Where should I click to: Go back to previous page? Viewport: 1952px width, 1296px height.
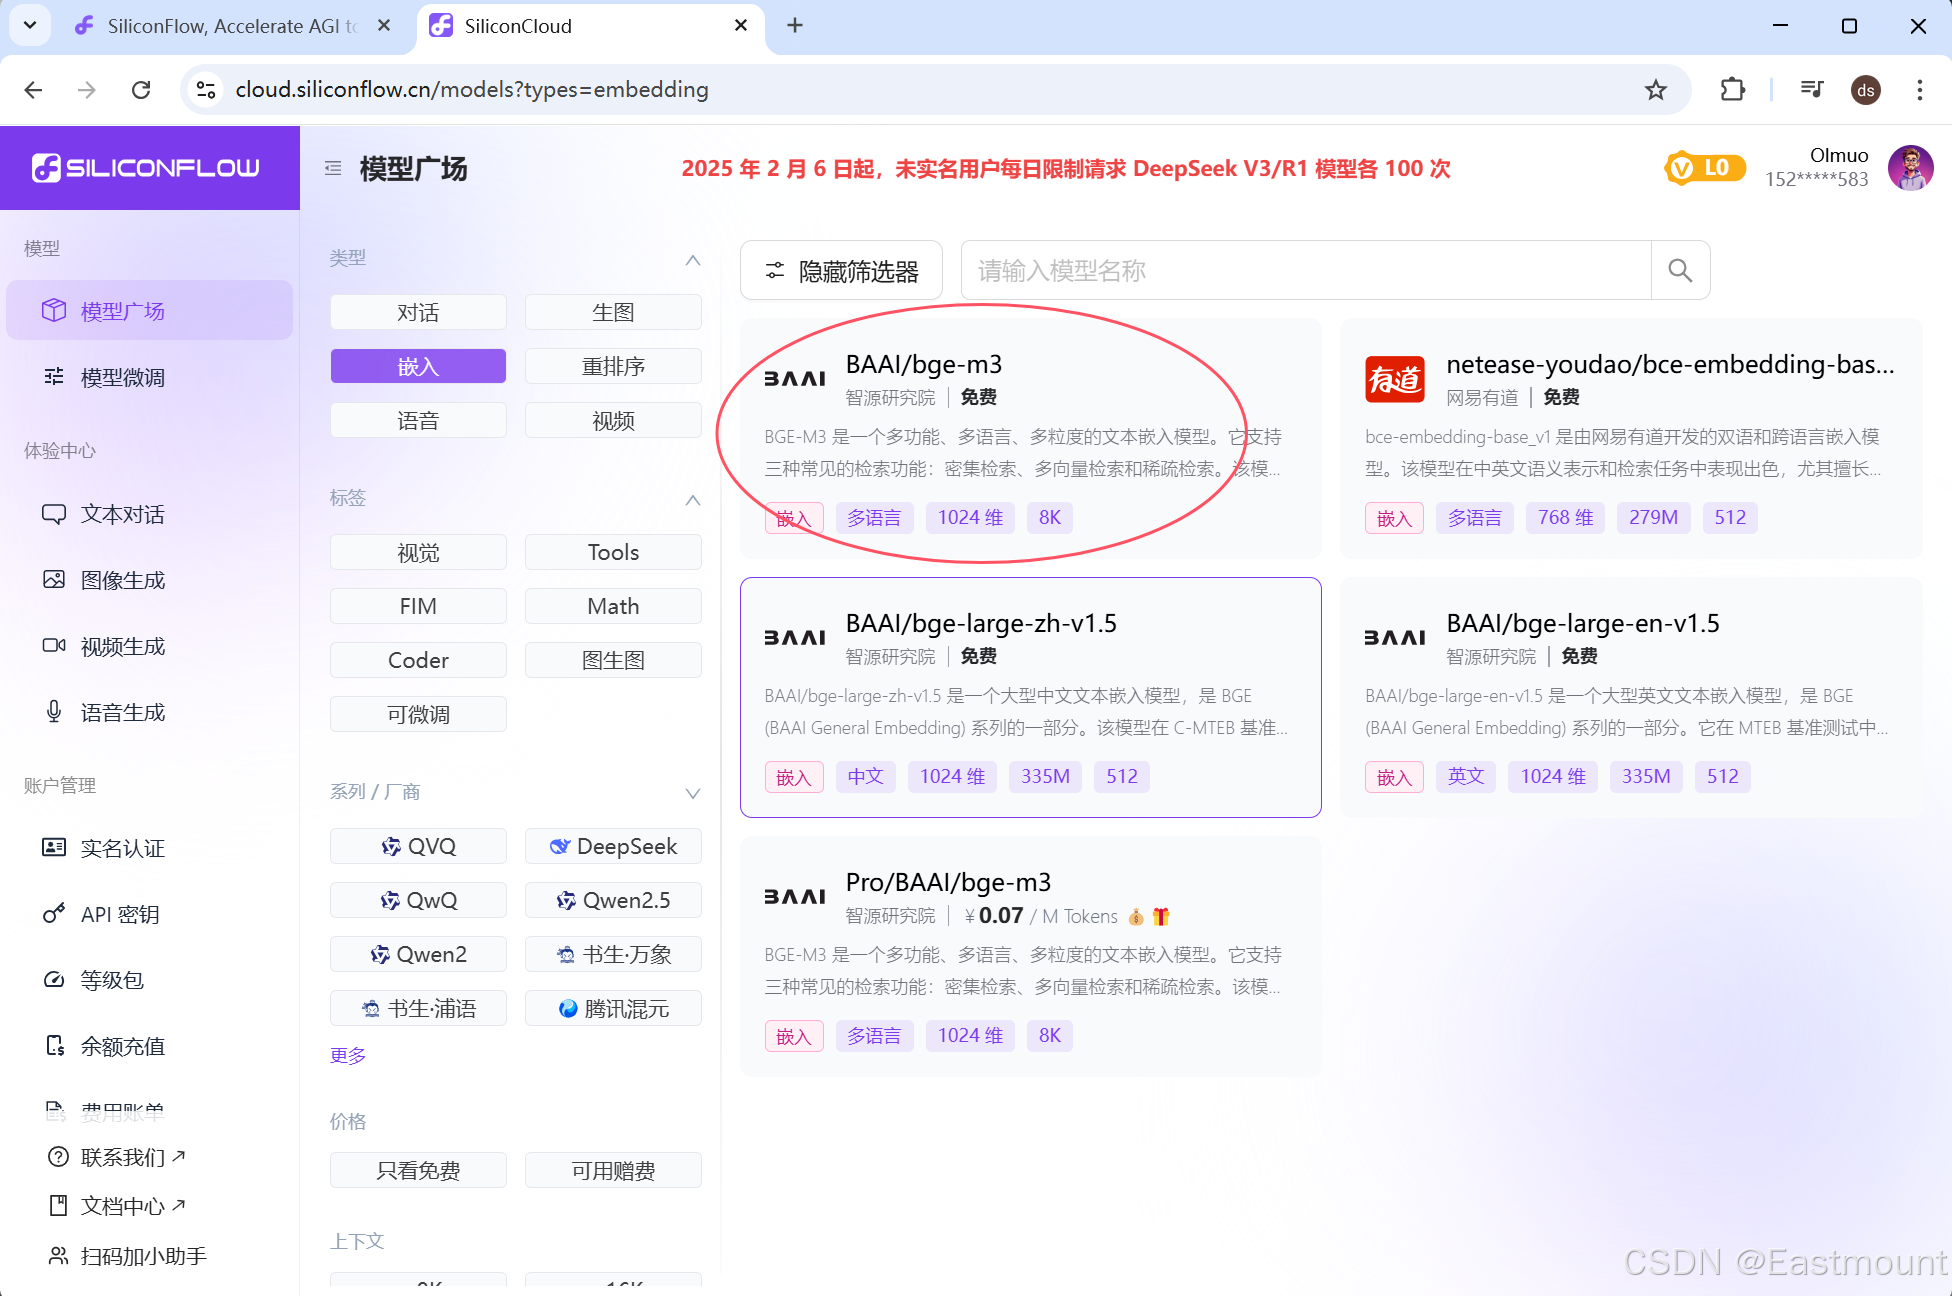pyautogui.click(x=33, y=90)
